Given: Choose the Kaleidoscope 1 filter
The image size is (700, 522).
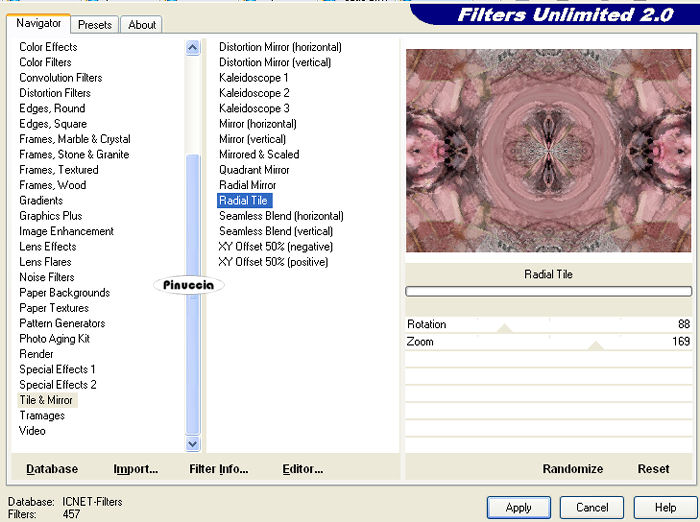Looking at the screenshot, I should [x=254, y=78].
